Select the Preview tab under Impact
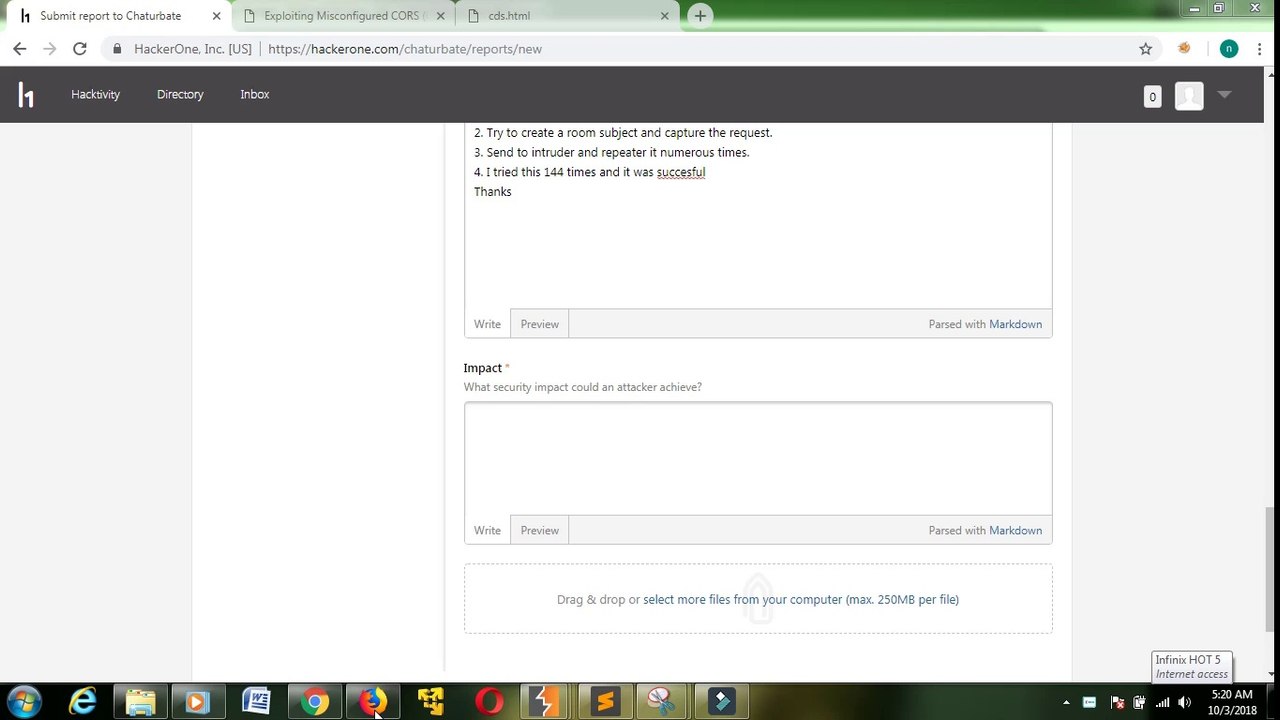The image size is (1280, 720). pyautogui.click(x=539, y=530)
